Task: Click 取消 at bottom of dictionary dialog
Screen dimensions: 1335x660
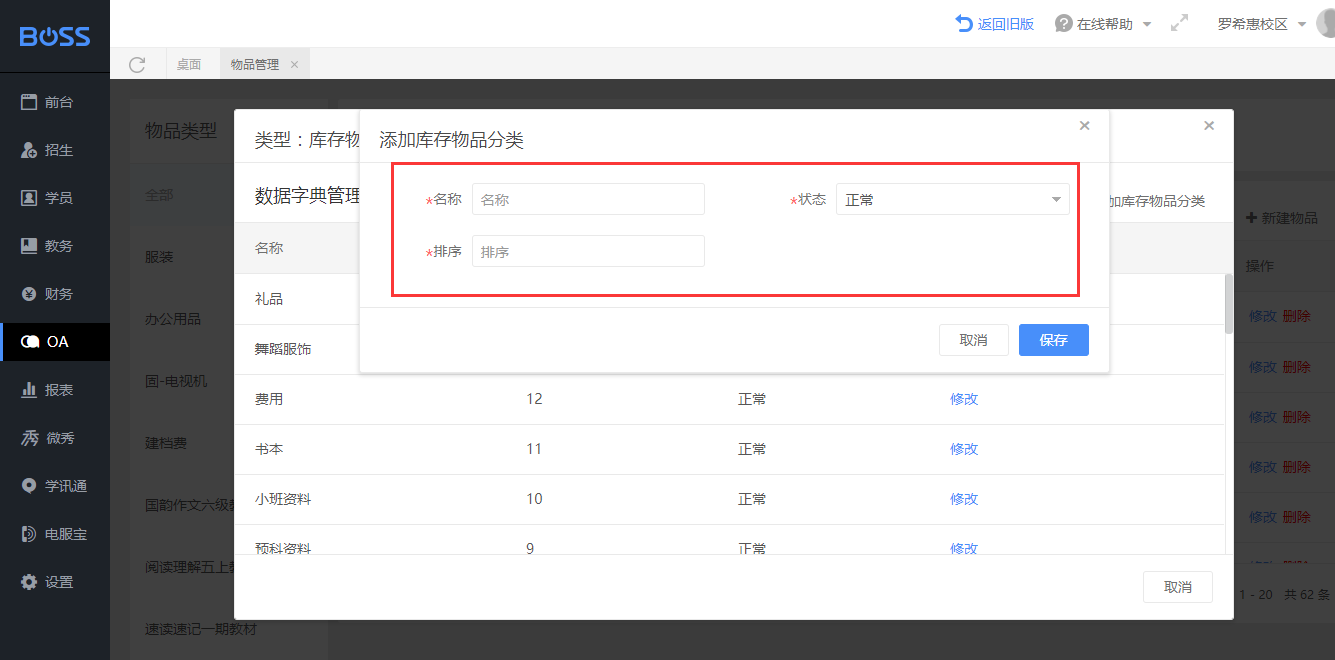Action: point(1178,587)
